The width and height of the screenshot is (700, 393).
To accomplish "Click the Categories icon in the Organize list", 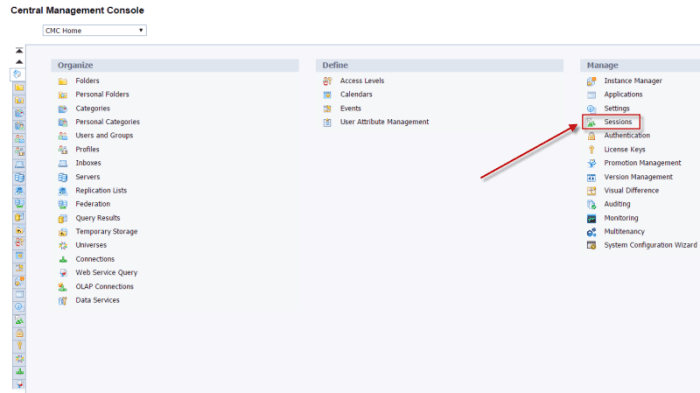I will click(x=63, y=109).
